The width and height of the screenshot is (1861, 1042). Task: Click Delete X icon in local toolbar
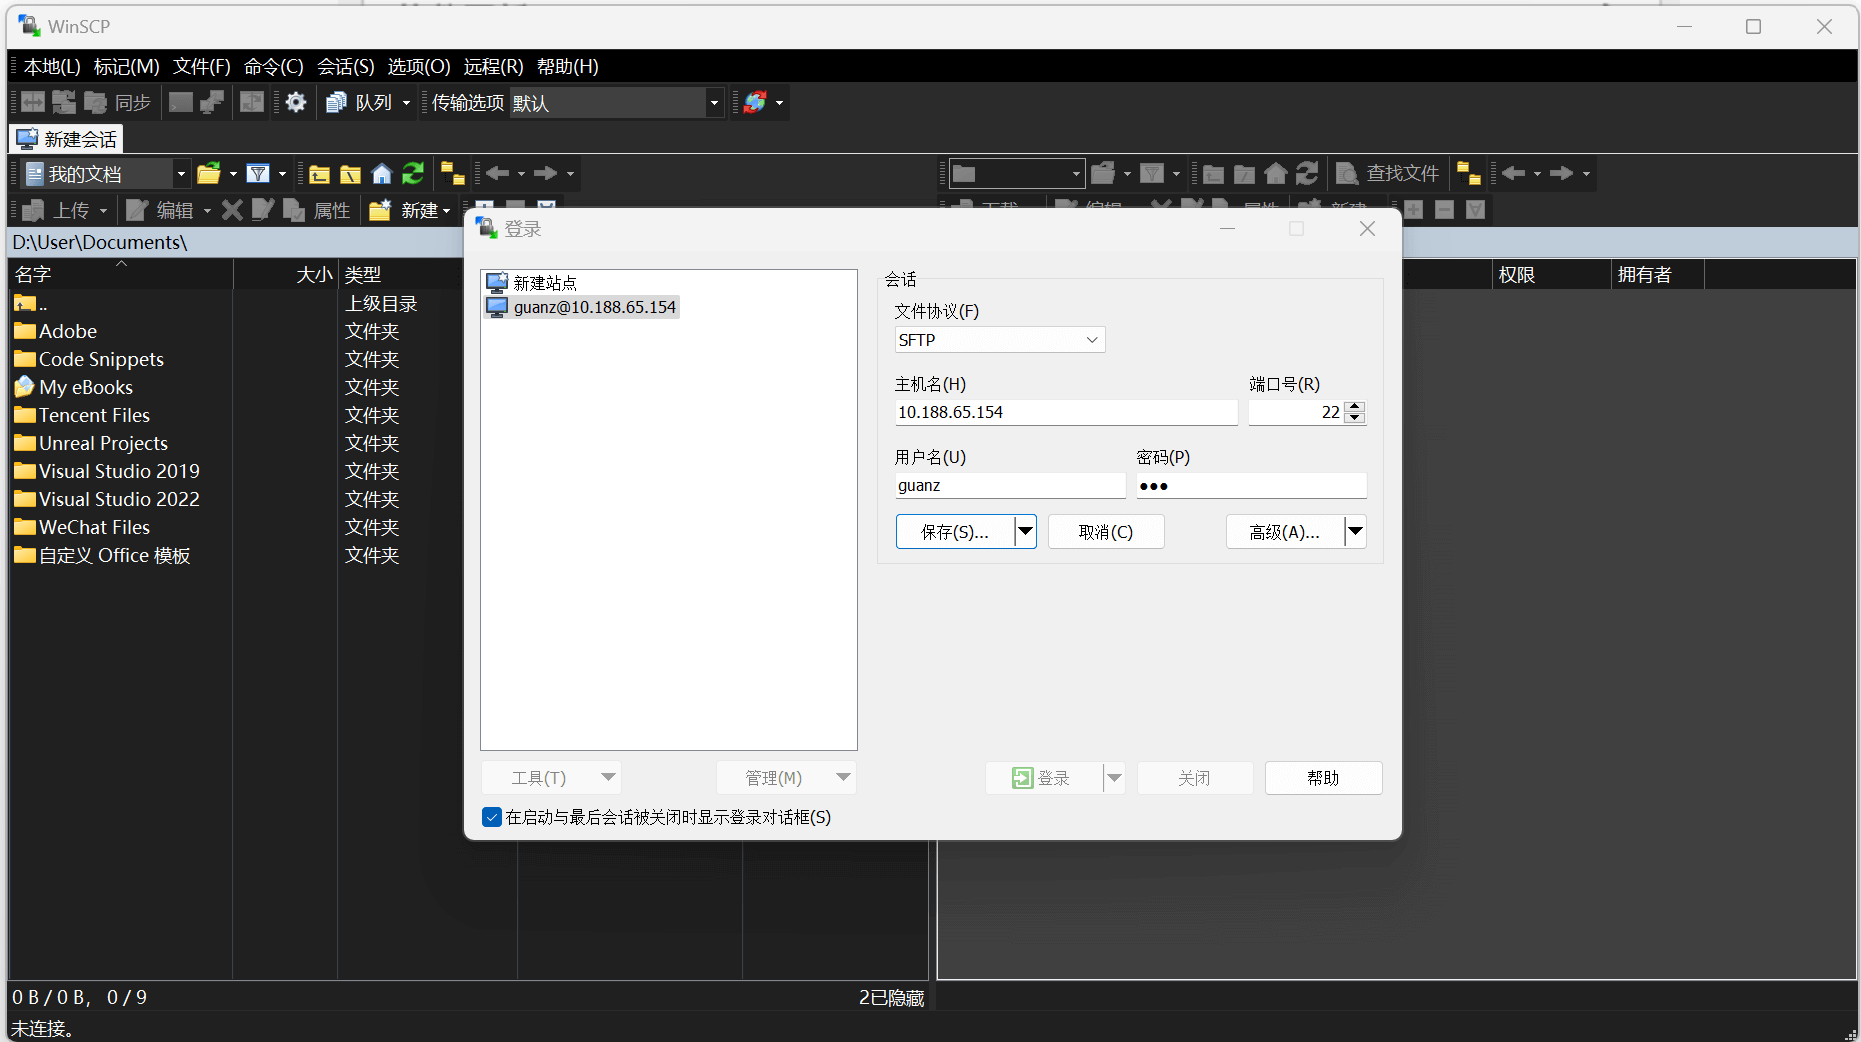coord(232,210)
